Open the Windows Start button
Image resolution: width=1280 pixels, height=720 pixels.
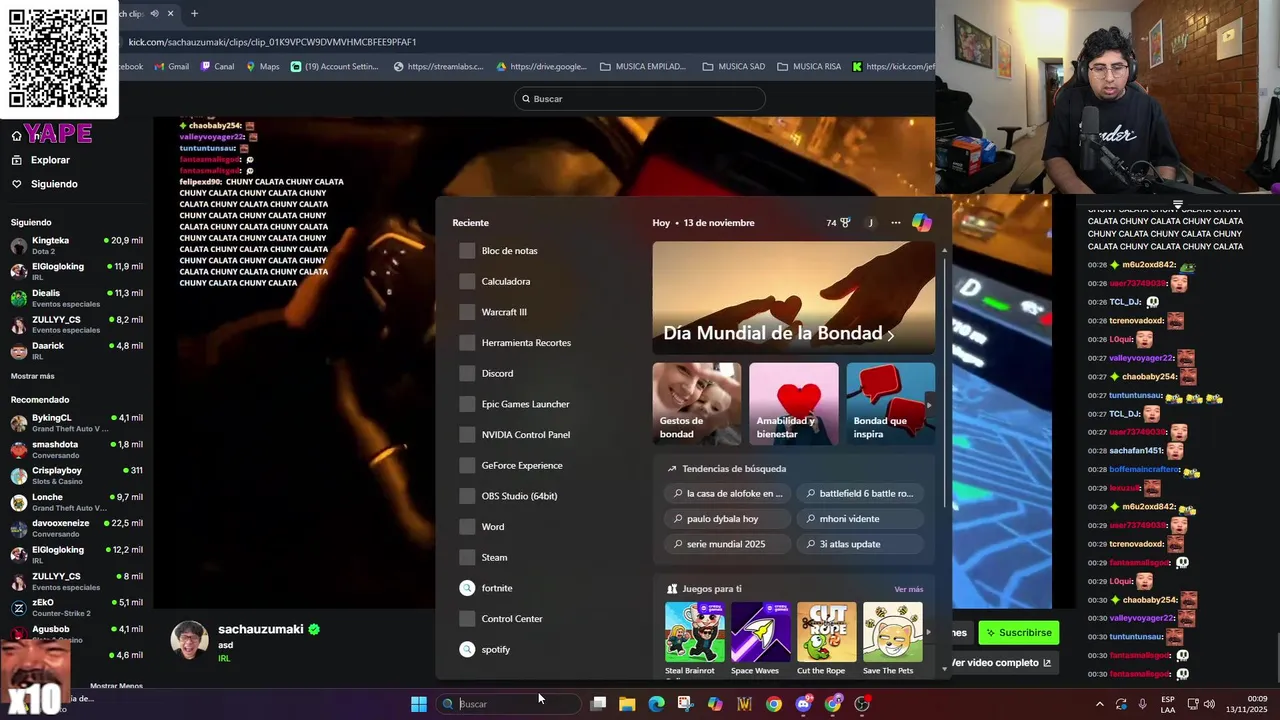[419, 704]
